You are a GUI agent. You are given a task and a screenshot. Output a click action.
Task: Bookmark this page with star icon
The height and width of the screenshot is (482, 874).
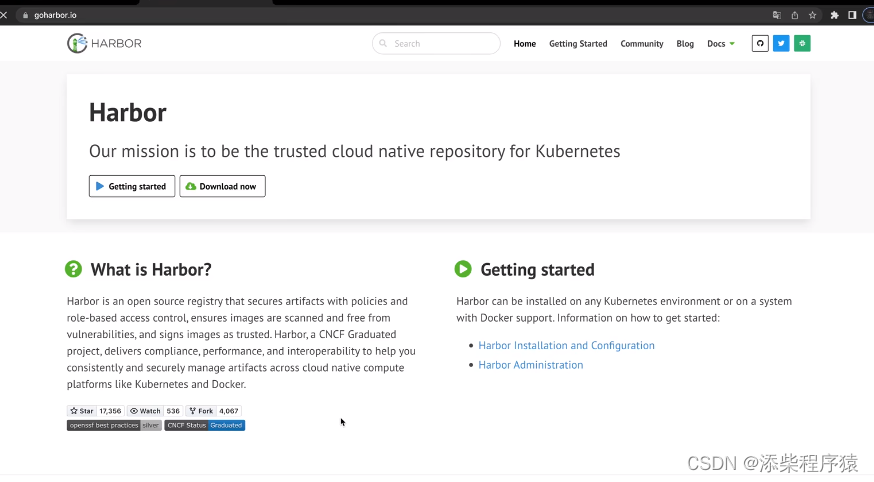813,15
